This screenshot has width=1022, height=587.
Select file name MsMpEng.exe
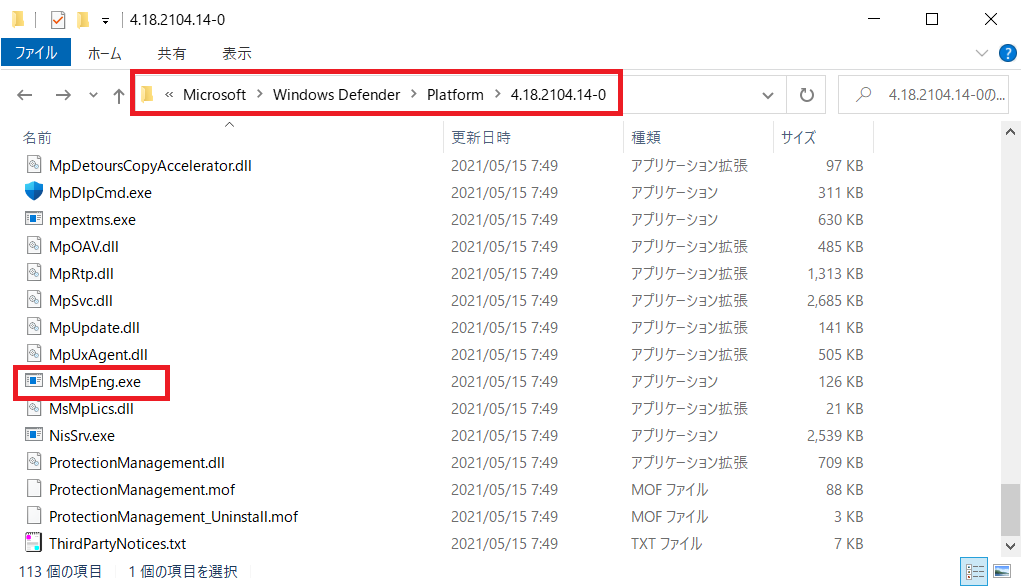95,382
